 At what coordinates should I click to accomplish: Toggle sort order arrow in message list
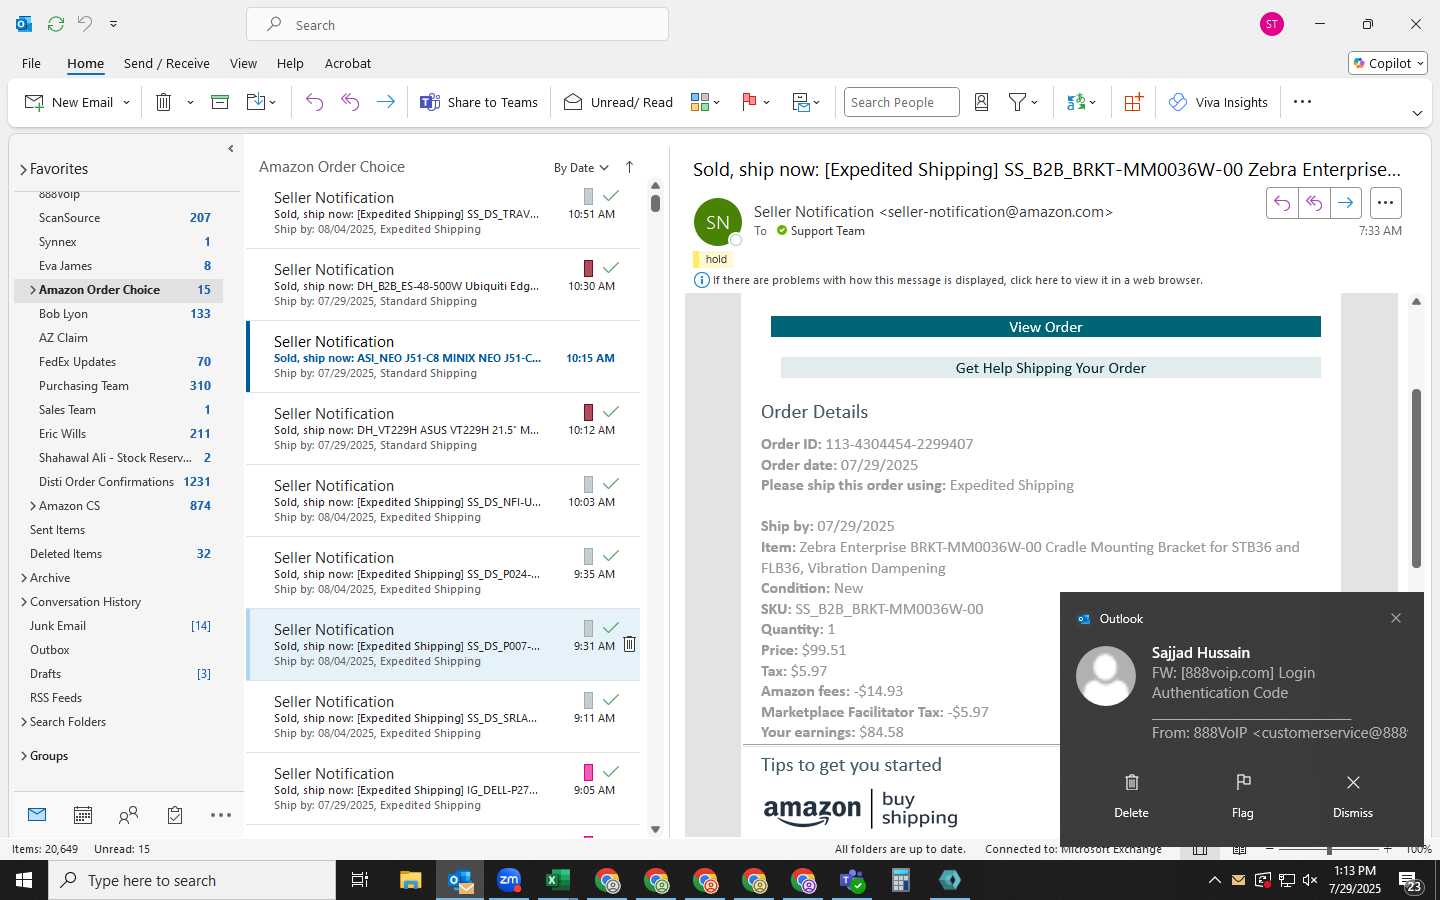point(629,167)
